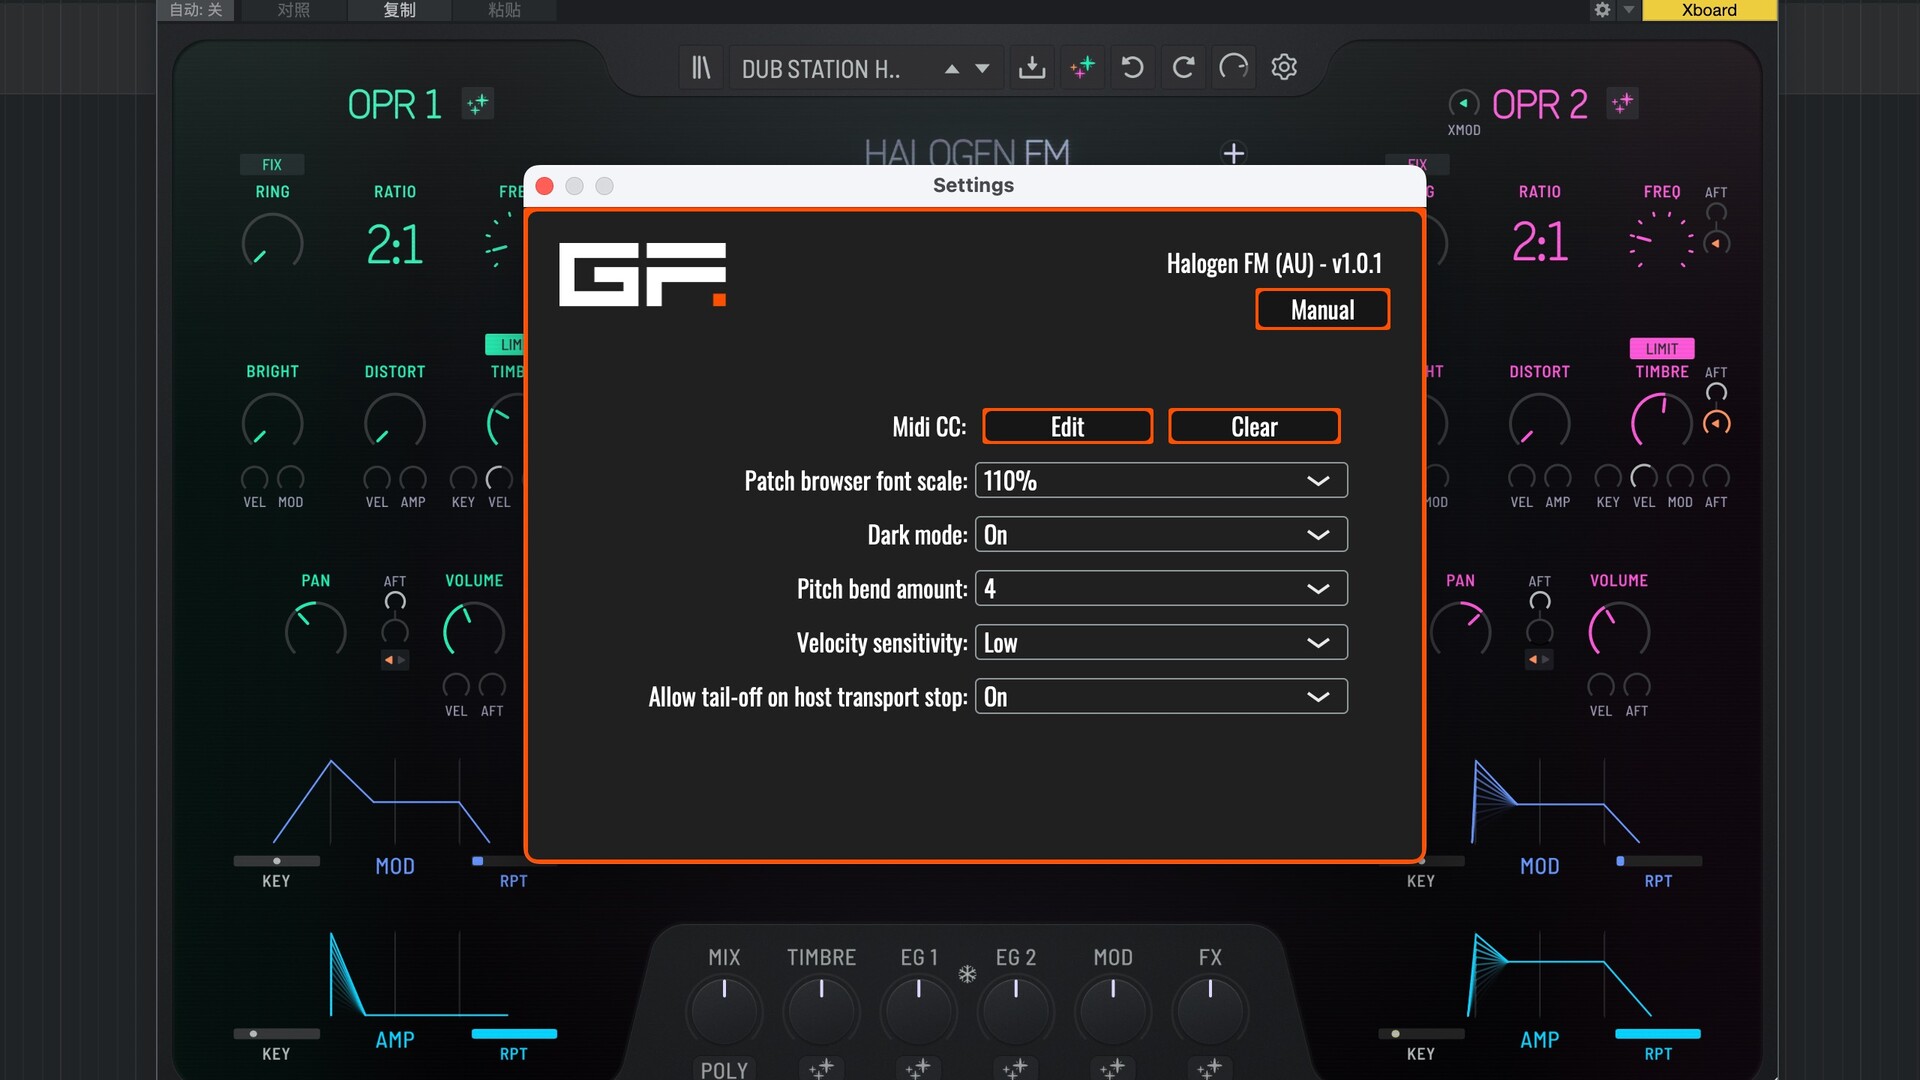The width and height of the screenshot is (1920, 1080).
Task: Click the MIX macro knob
Action: tap(724, 1011)
